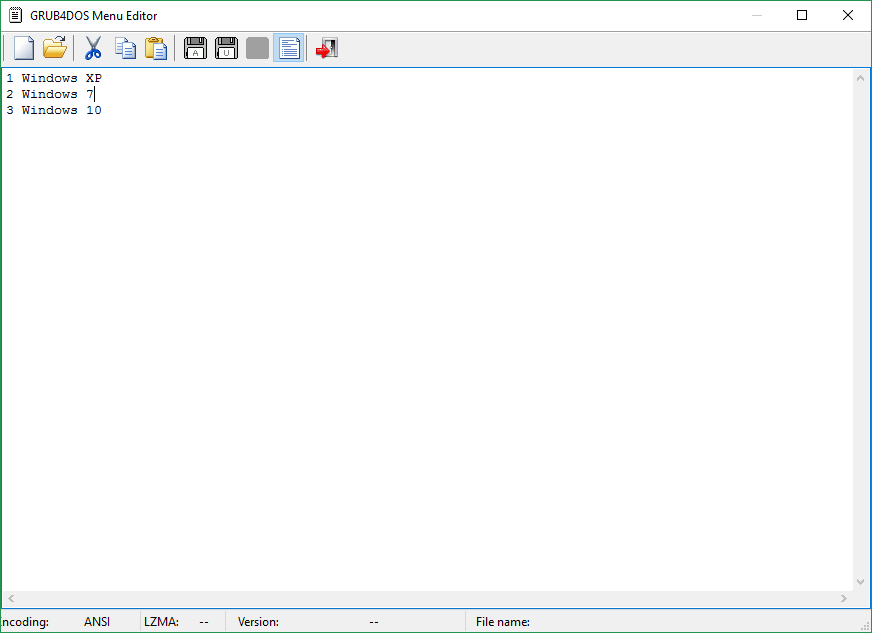The image size is (872, 633).
Task: Paste from clipboard with paste icon
Action: (156, 48)
